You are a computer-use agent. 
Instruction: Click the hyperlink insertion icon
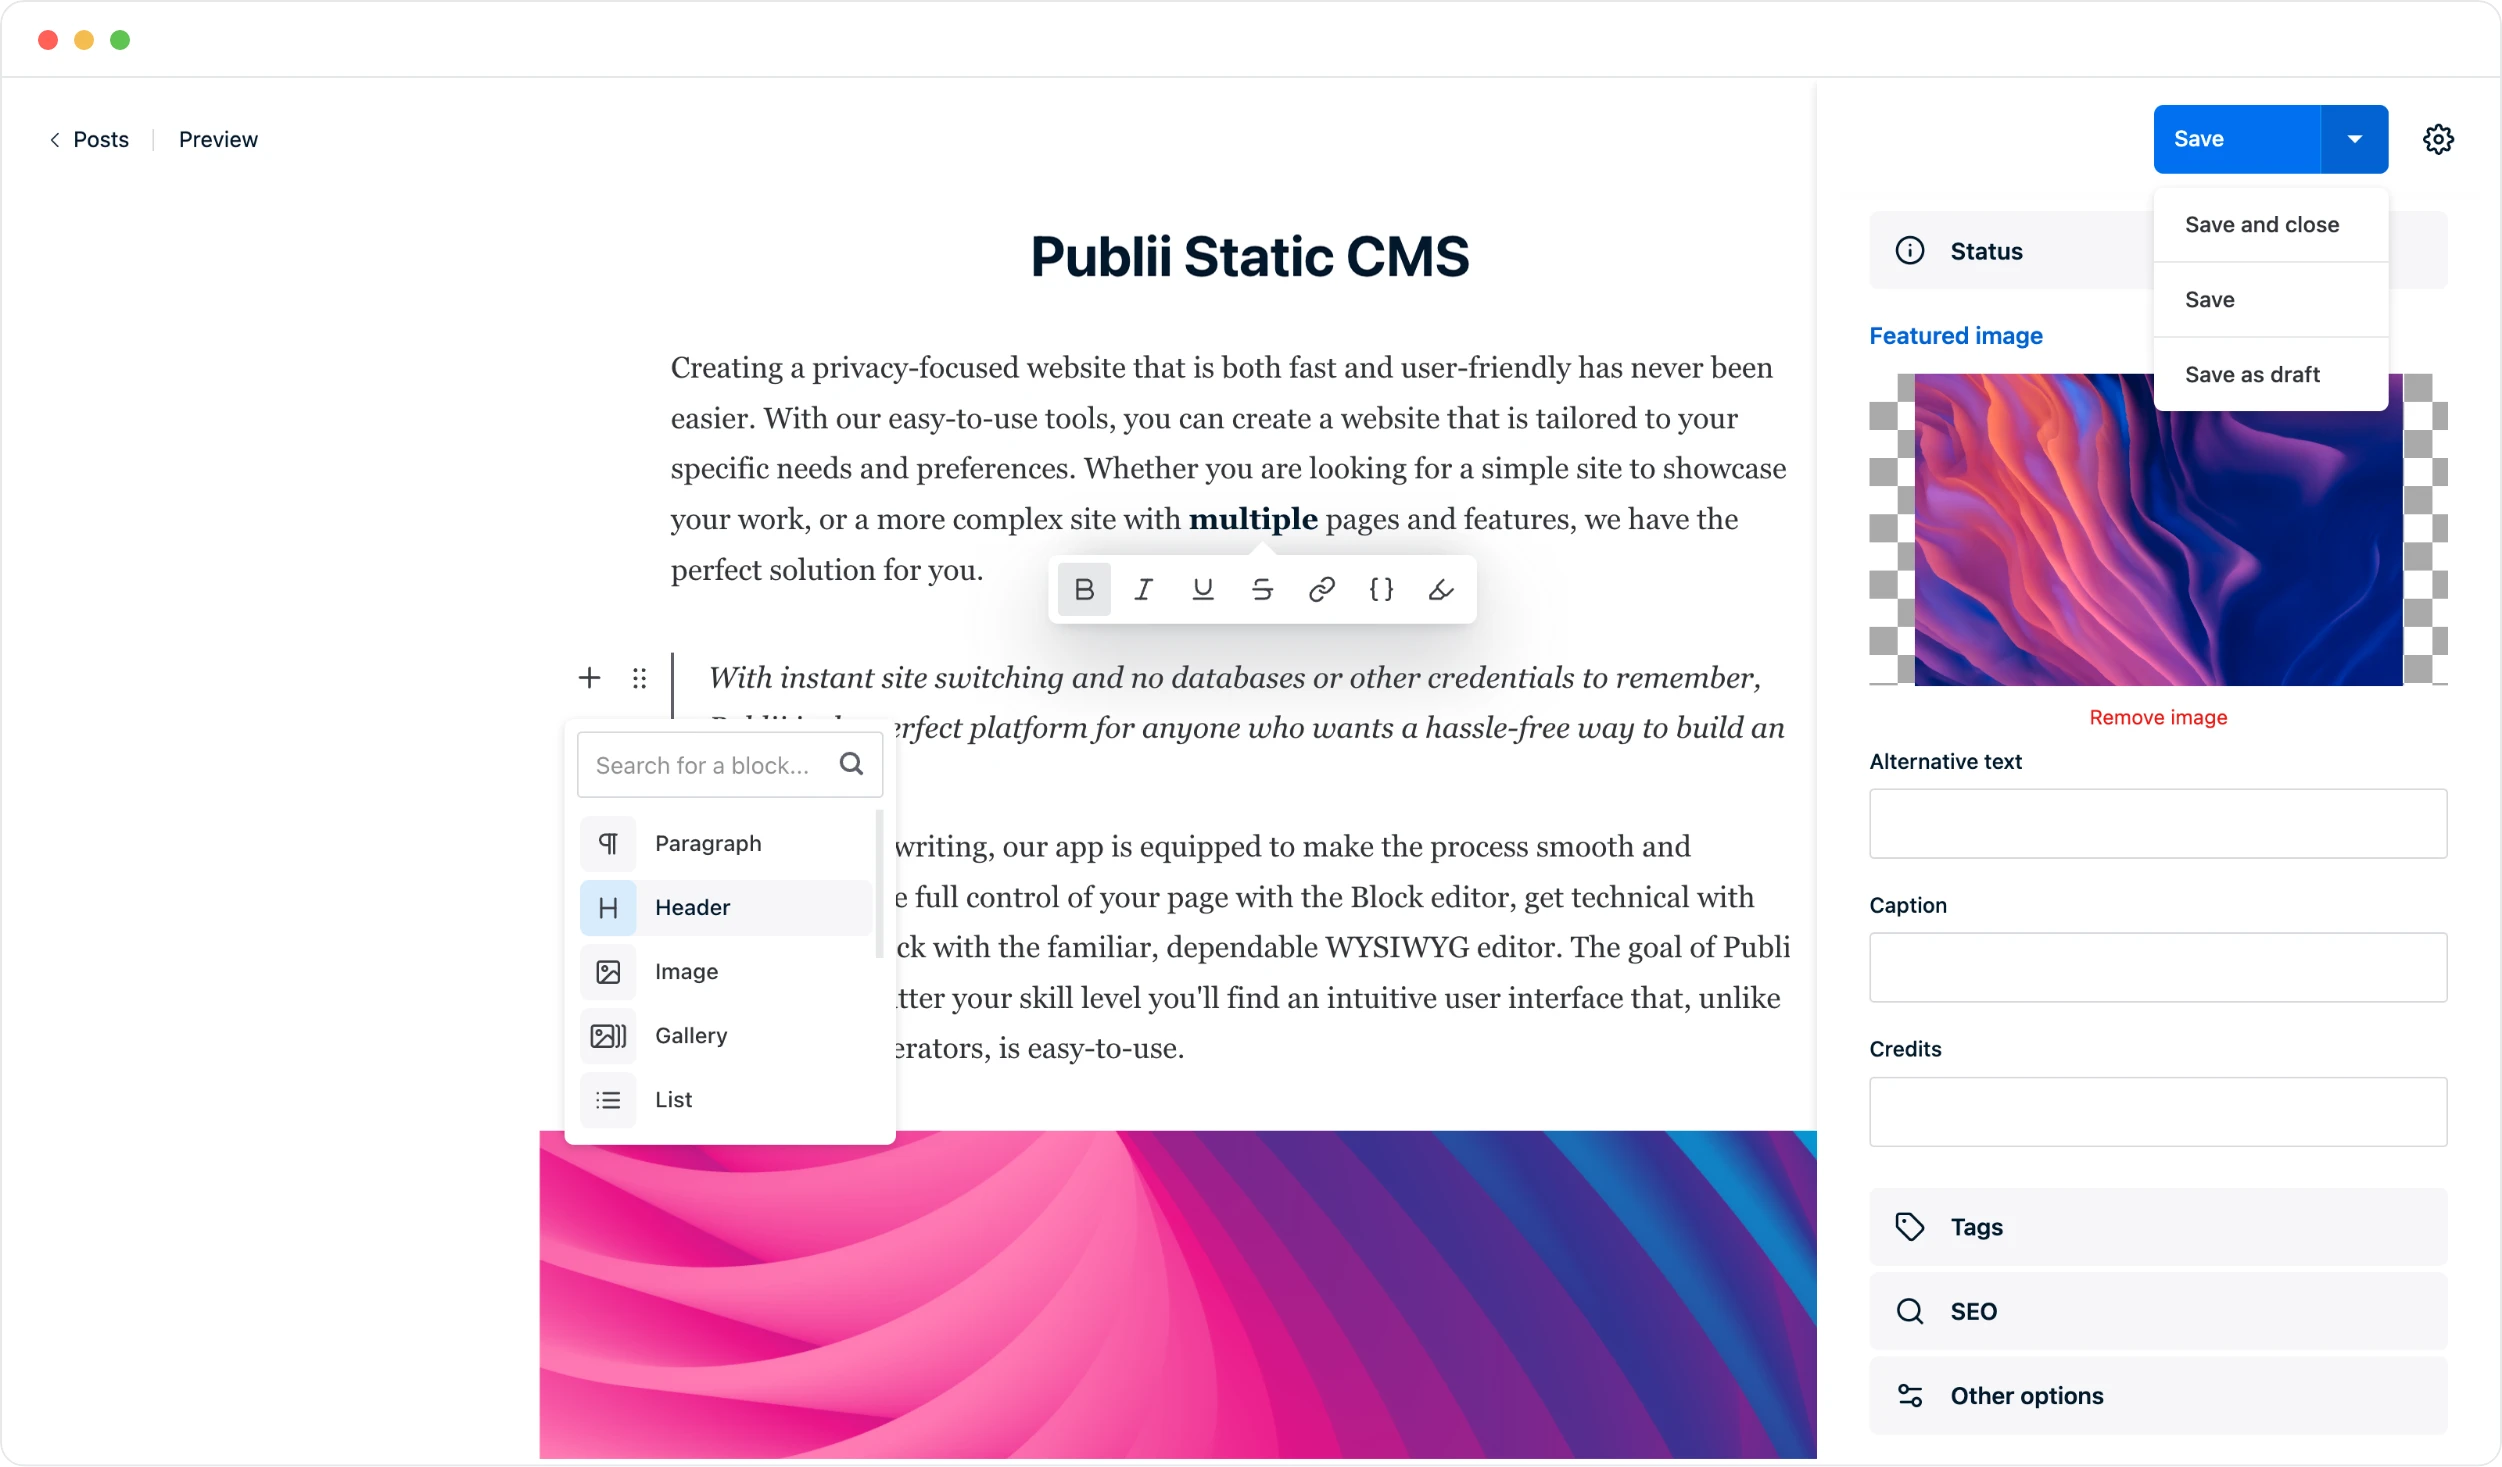[1322, 589]
